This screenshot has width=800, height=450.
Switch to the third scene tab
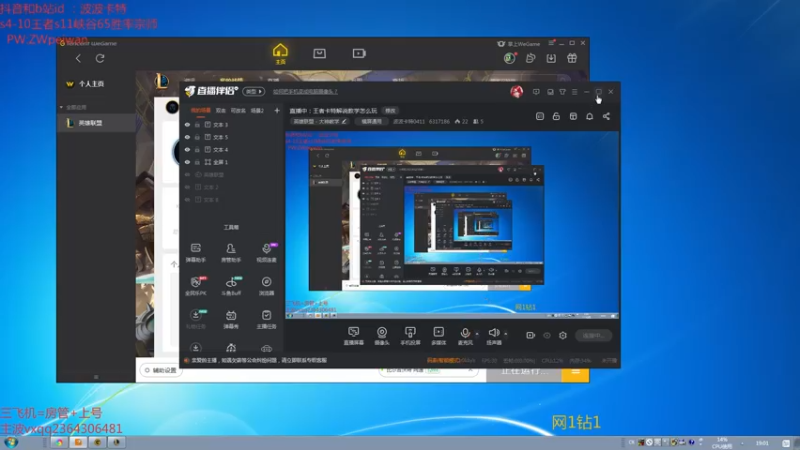[238, 110]
